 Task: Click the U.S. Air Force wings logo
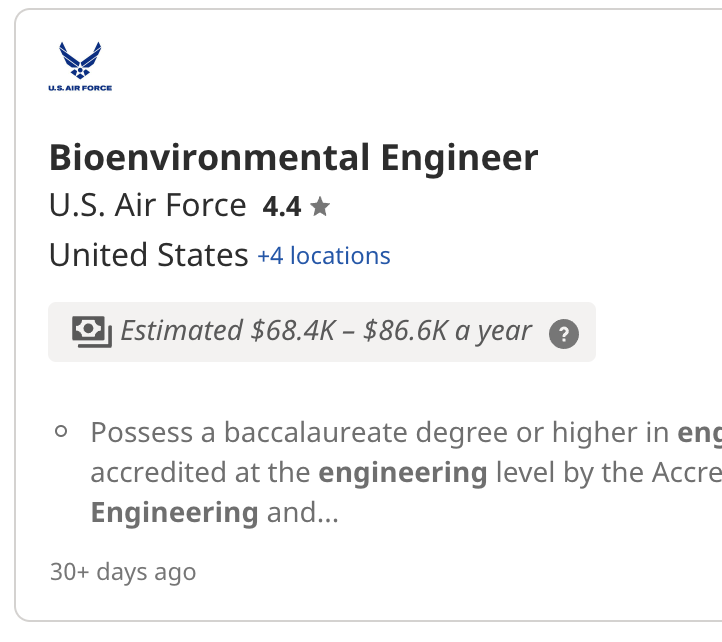pyautogui.click(x=80, y=60)
